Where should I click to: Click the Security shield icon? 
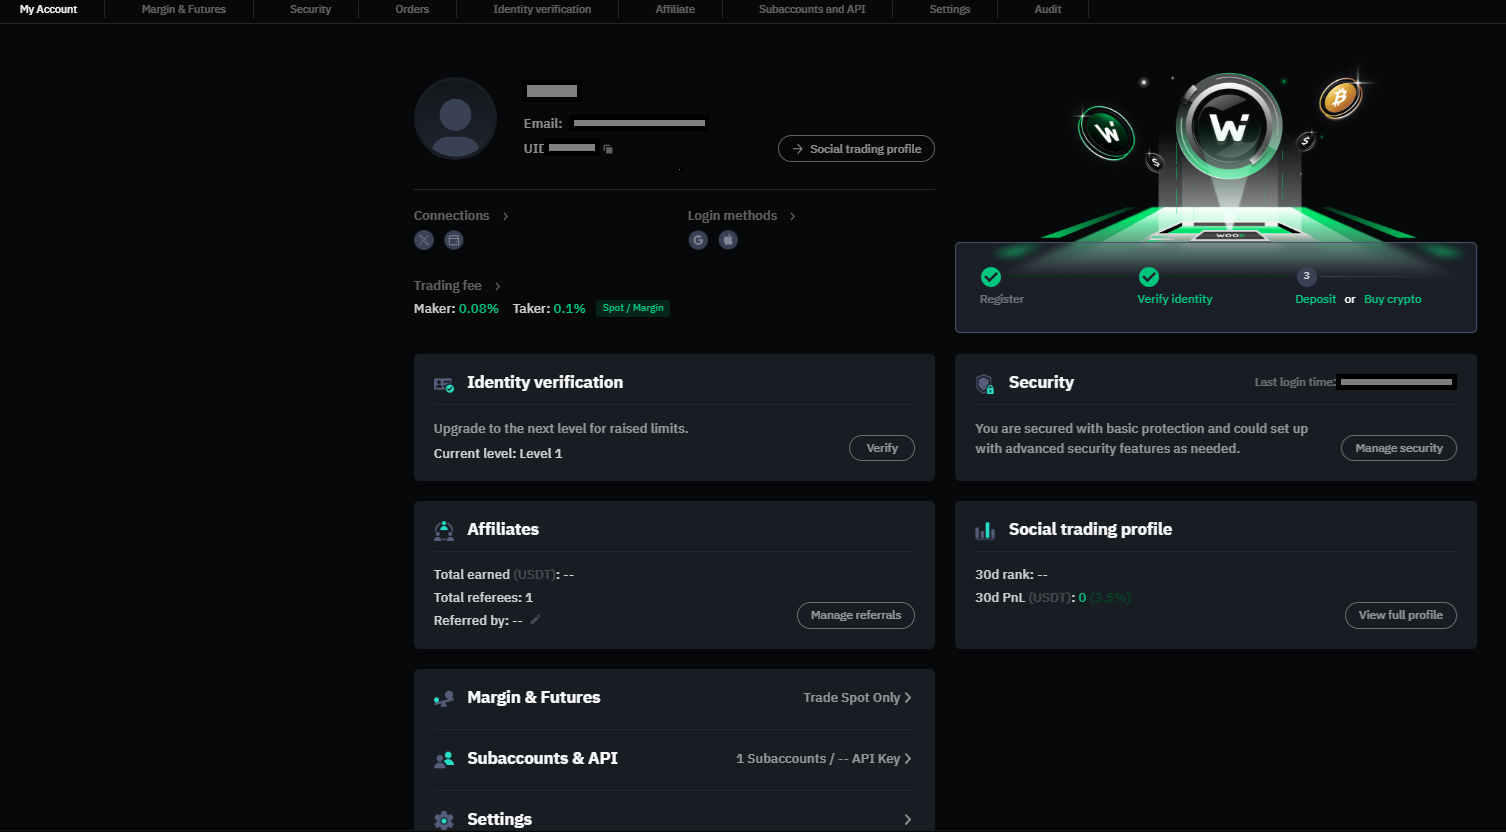coord(985,383)
